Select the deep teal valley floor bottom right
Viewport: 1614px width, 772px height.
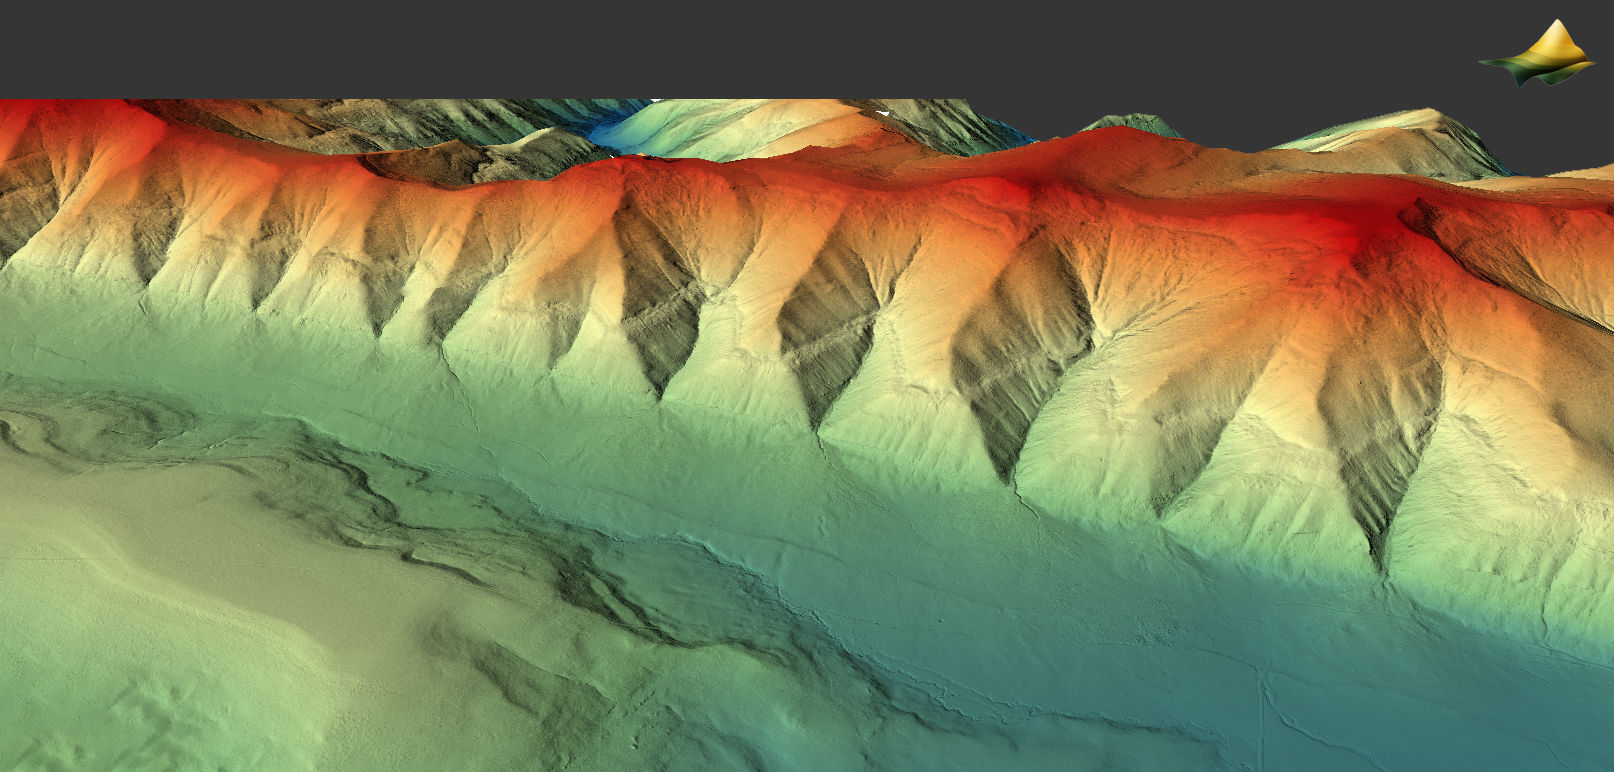[1450, 700]
